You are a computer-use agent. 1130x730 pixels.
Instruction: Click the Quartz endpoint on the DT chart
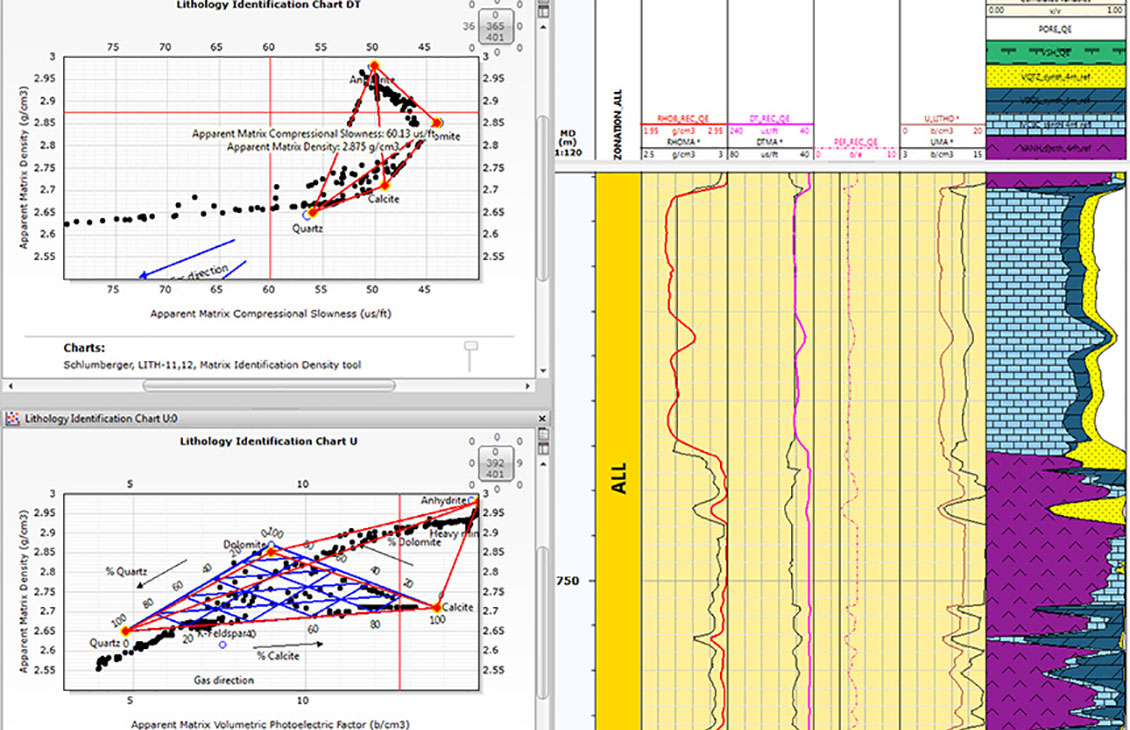tap(311, 212)
